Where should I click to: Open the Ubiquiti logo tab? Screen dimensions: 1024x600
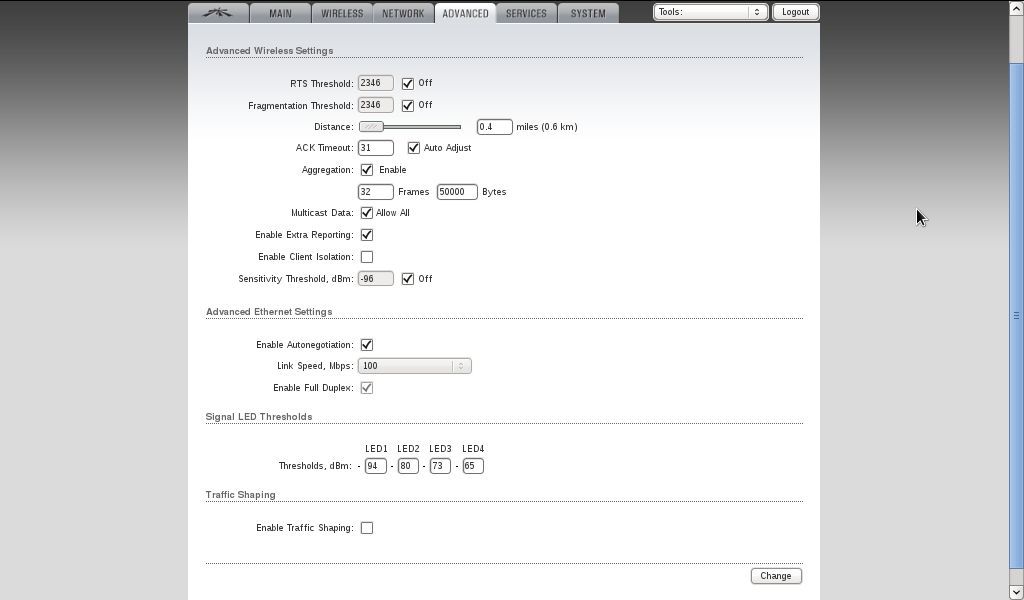pyautogui.click(x=218, y=13)
